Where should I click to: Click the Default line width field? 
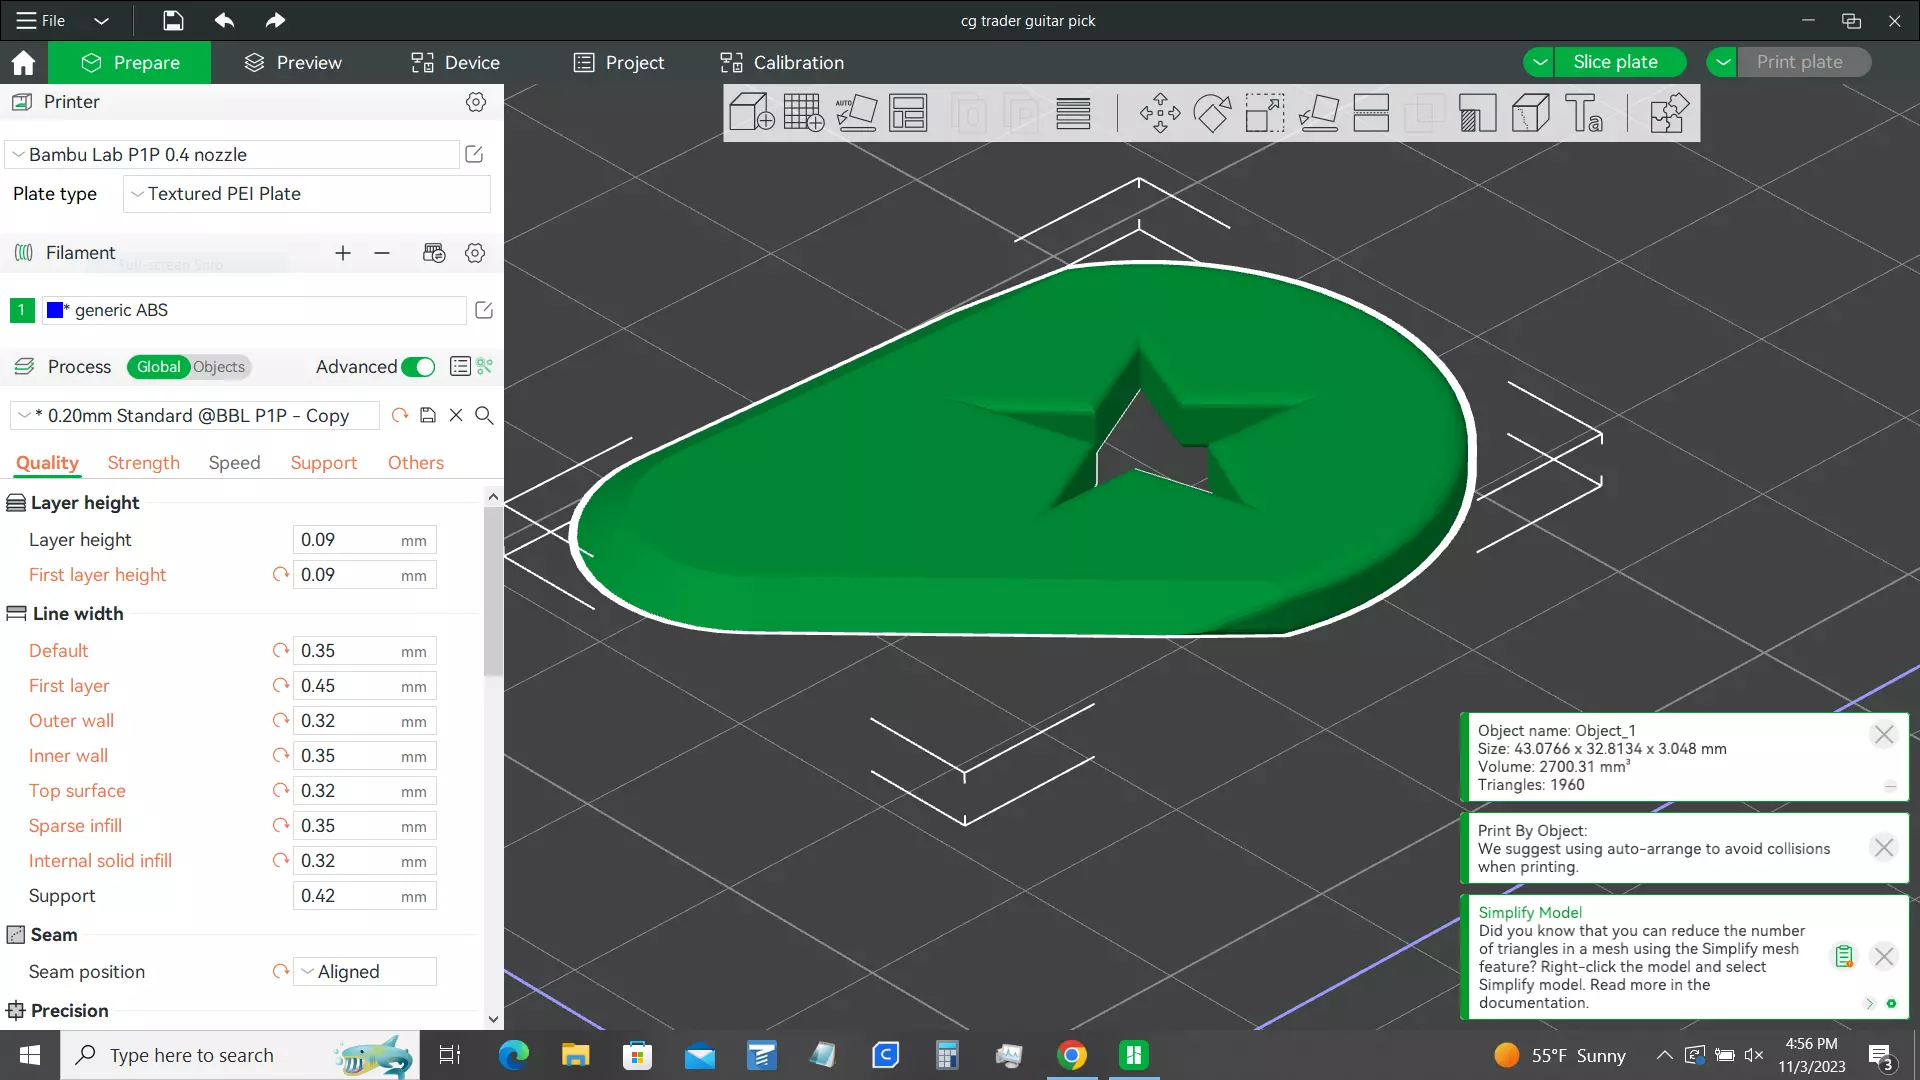click(x=364, y=651)
